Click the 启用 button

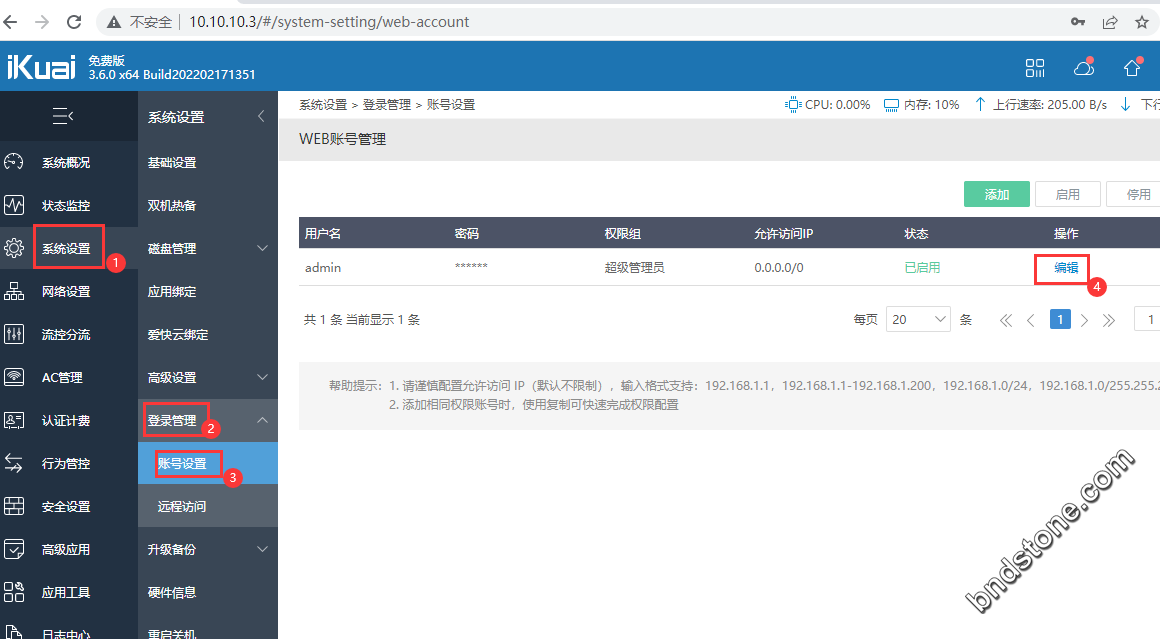tap(1068, 195)
